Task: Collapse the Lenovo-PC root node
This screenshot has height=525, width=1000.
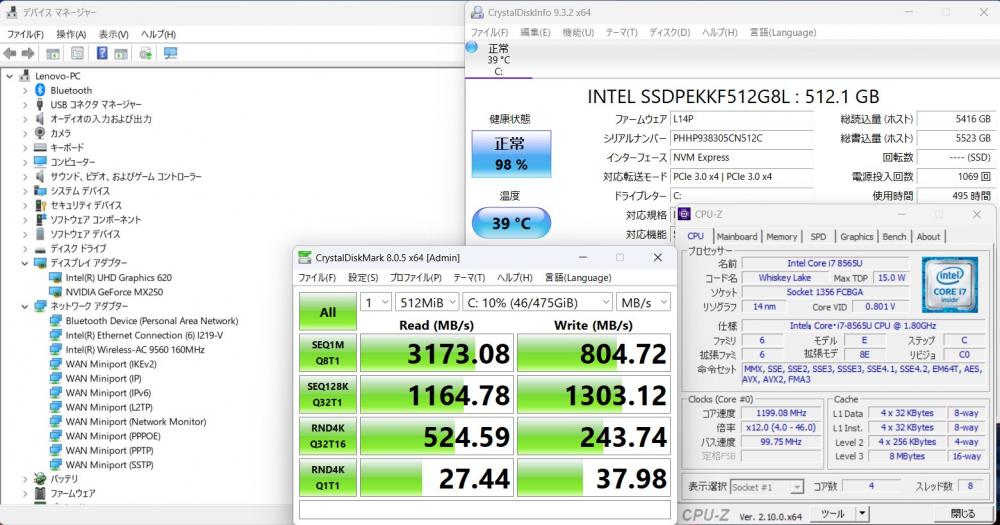Action: [10, 76]
